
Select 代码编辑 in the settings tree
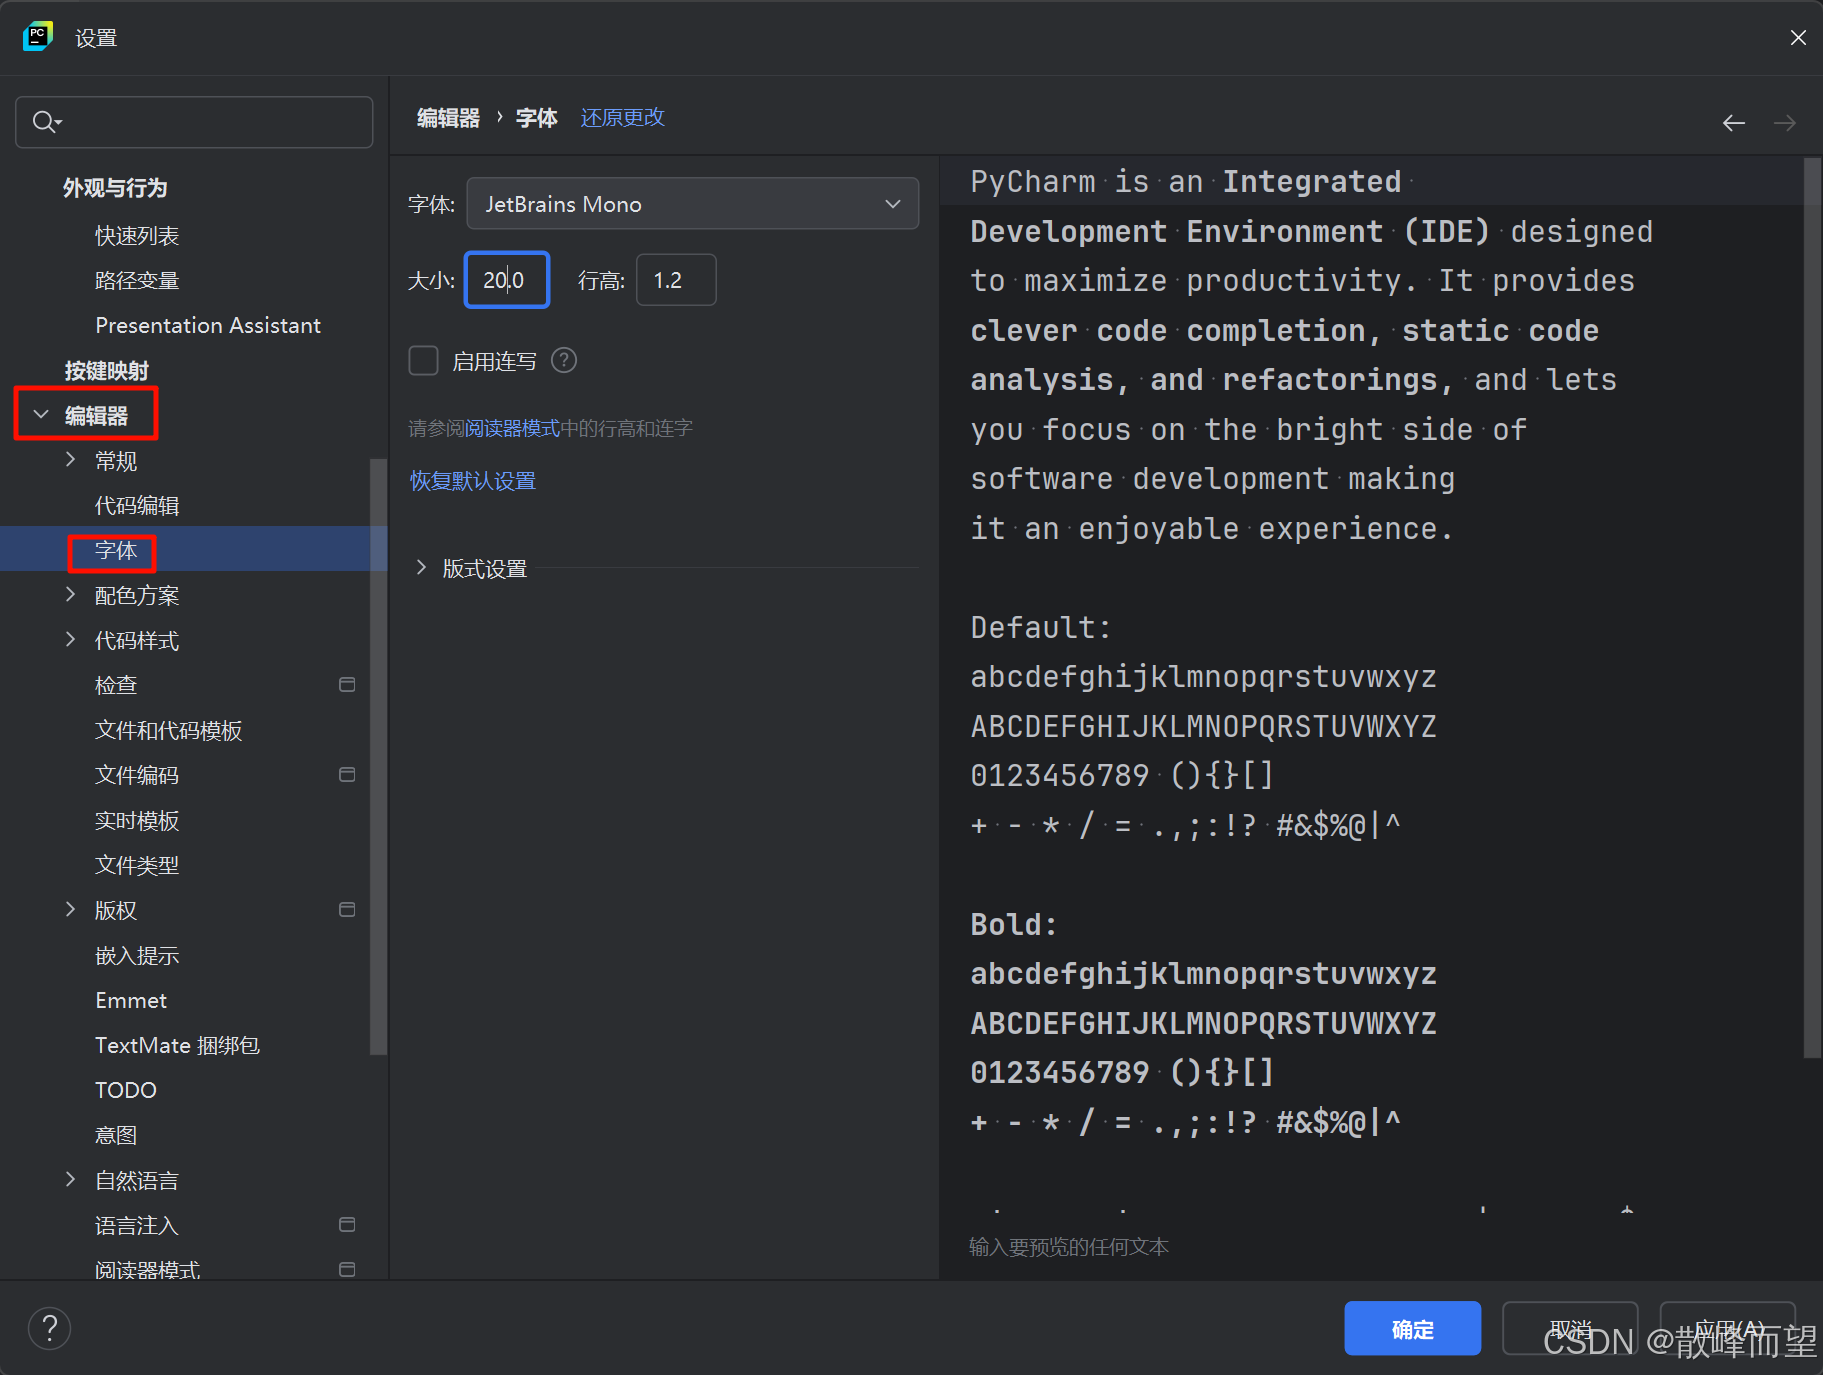click(137, 506)
